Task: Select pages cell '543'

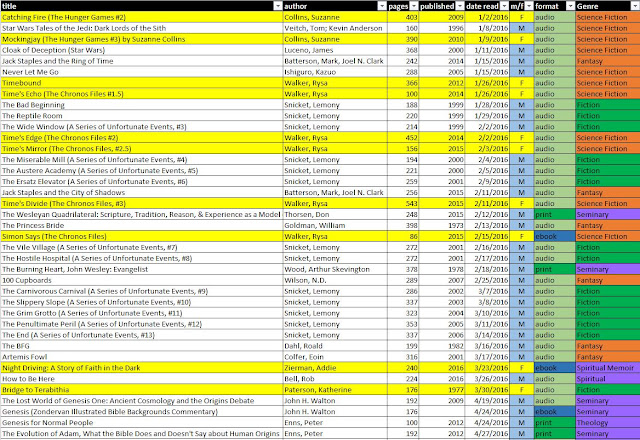Action: 403,204
